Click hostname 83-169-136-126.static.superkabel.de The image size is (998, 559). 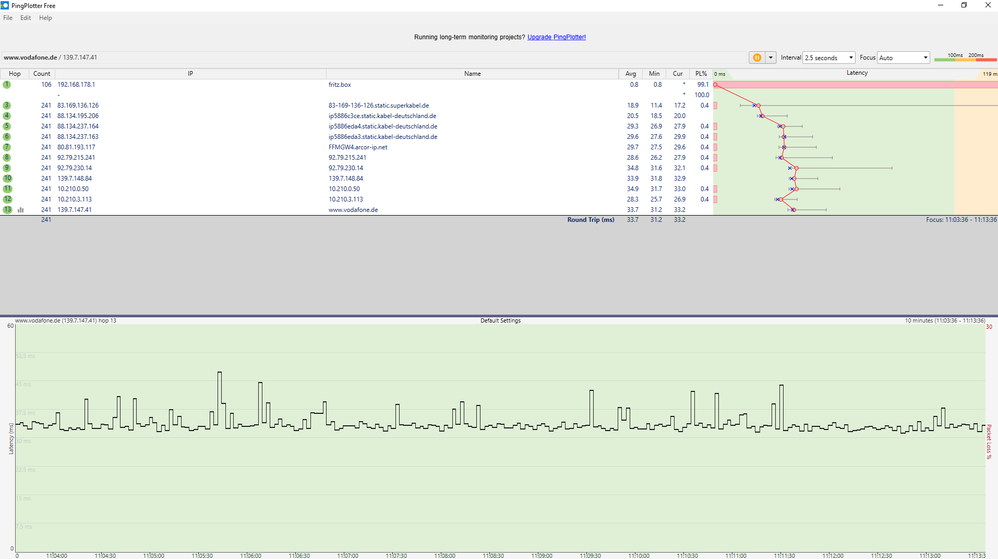[x=379, y=105]
